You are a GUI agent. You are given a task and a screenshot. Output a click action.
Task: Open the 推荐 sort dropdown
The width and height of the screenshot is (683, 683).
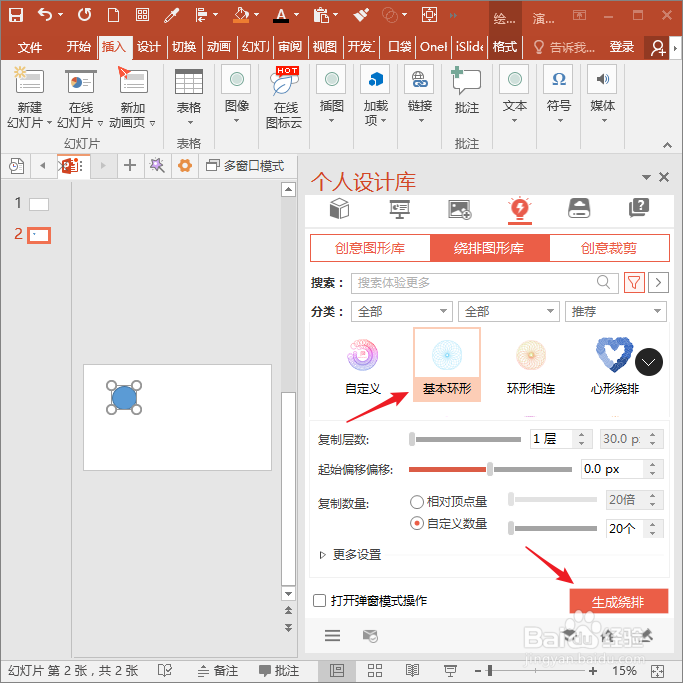(615, 311)
